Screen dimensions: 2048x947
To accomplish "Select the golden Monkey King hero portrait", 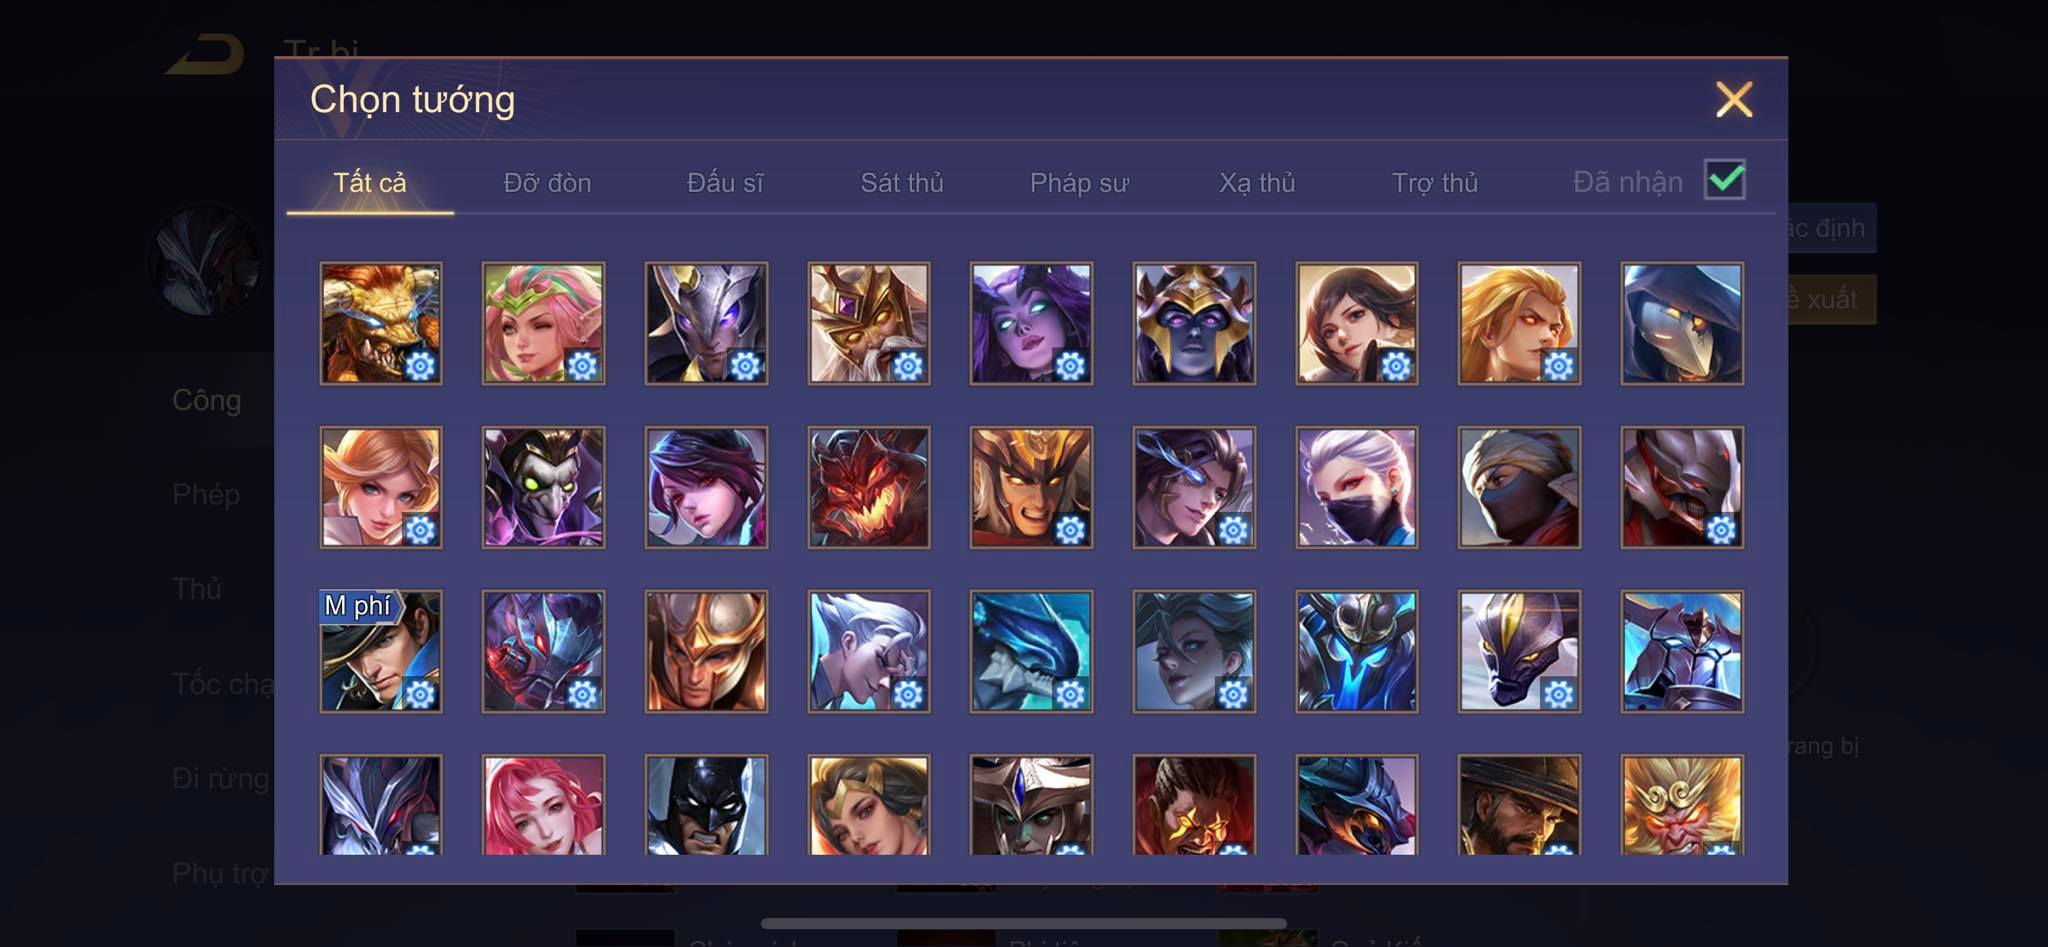I will [1682, 805].
